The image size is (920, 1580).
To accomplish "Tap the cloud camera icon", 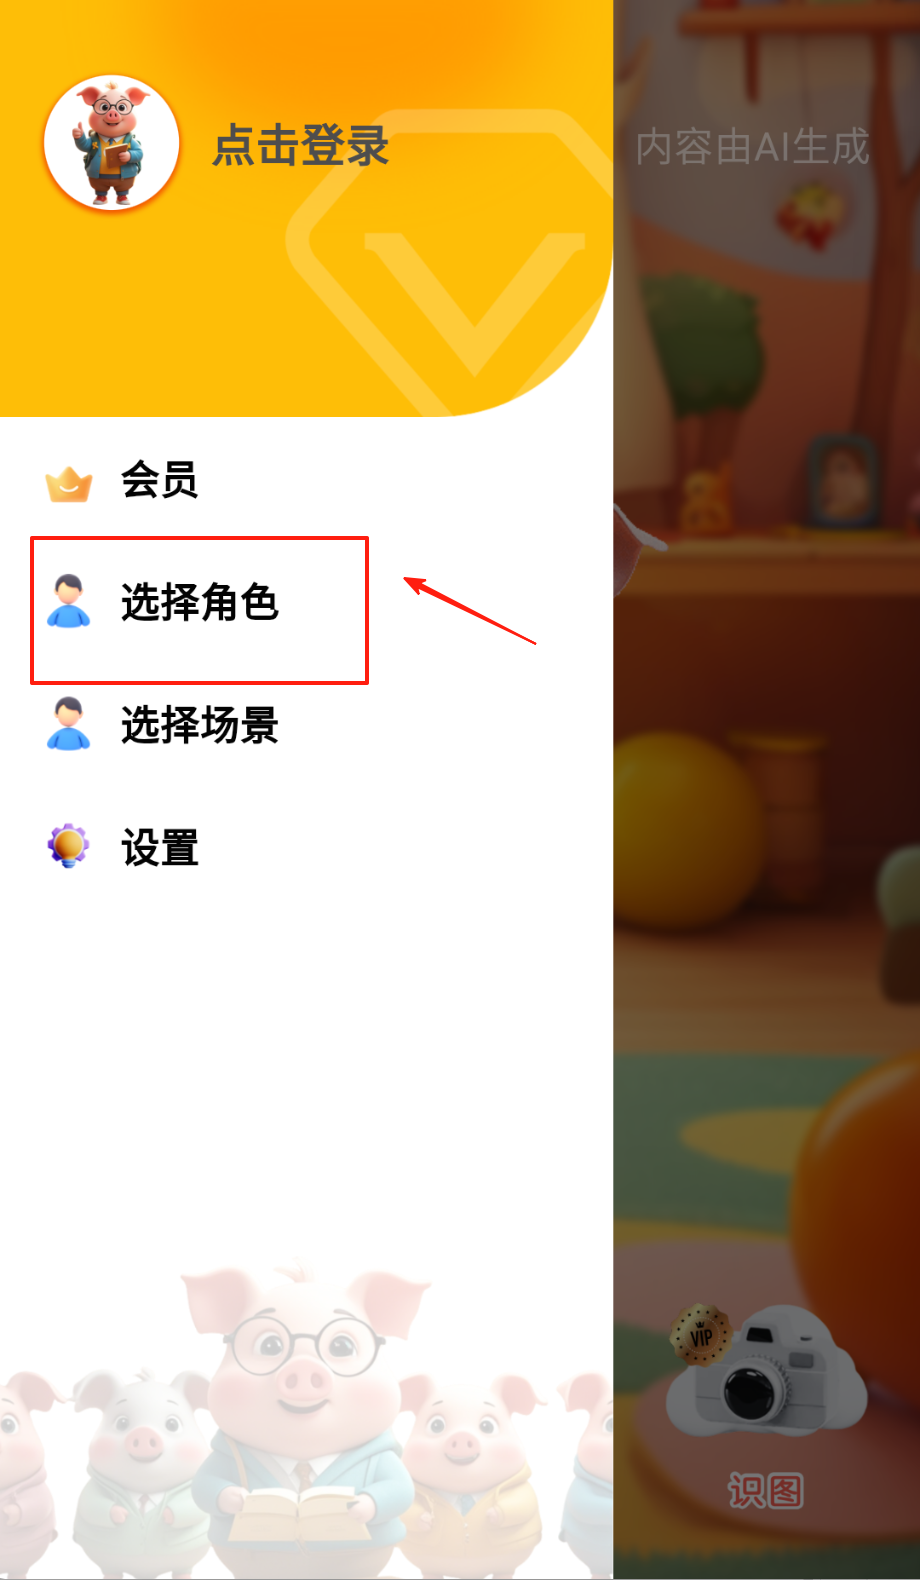I will click(766, 1372).
